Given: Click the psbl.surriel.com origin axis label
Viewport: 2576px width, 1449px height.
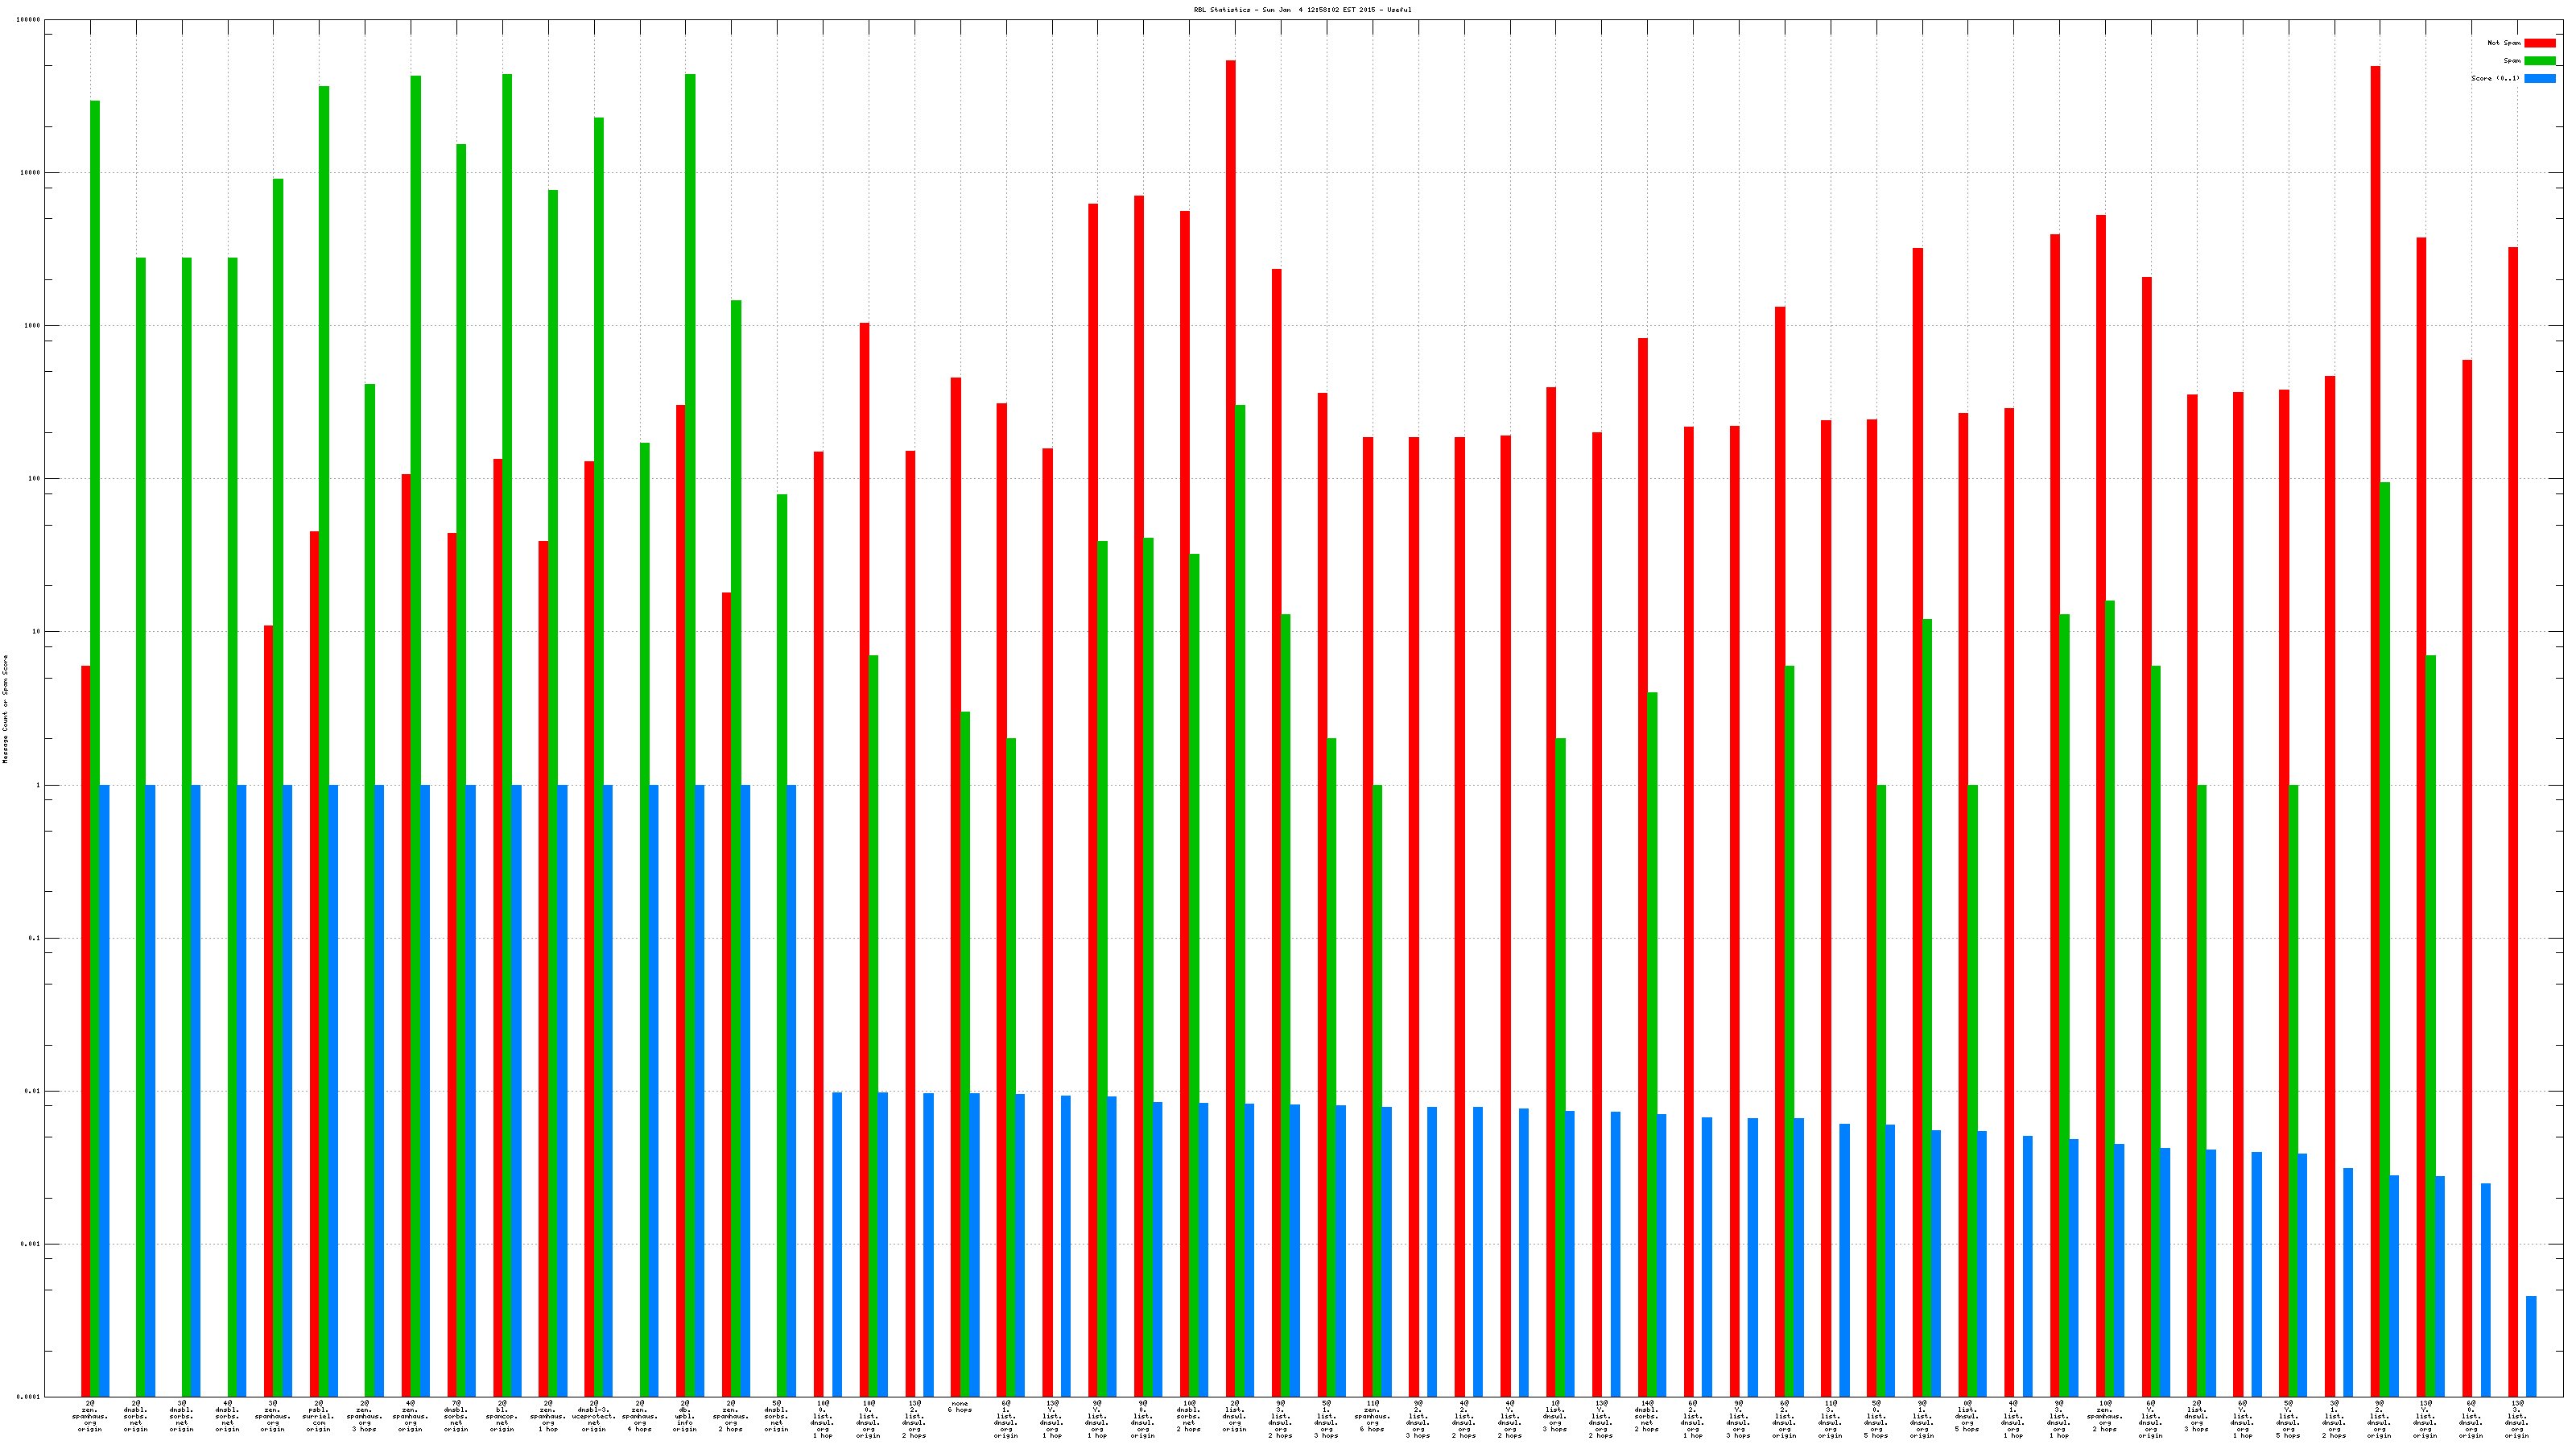Looking at the screenshot, I should (x=319, y=1417).
